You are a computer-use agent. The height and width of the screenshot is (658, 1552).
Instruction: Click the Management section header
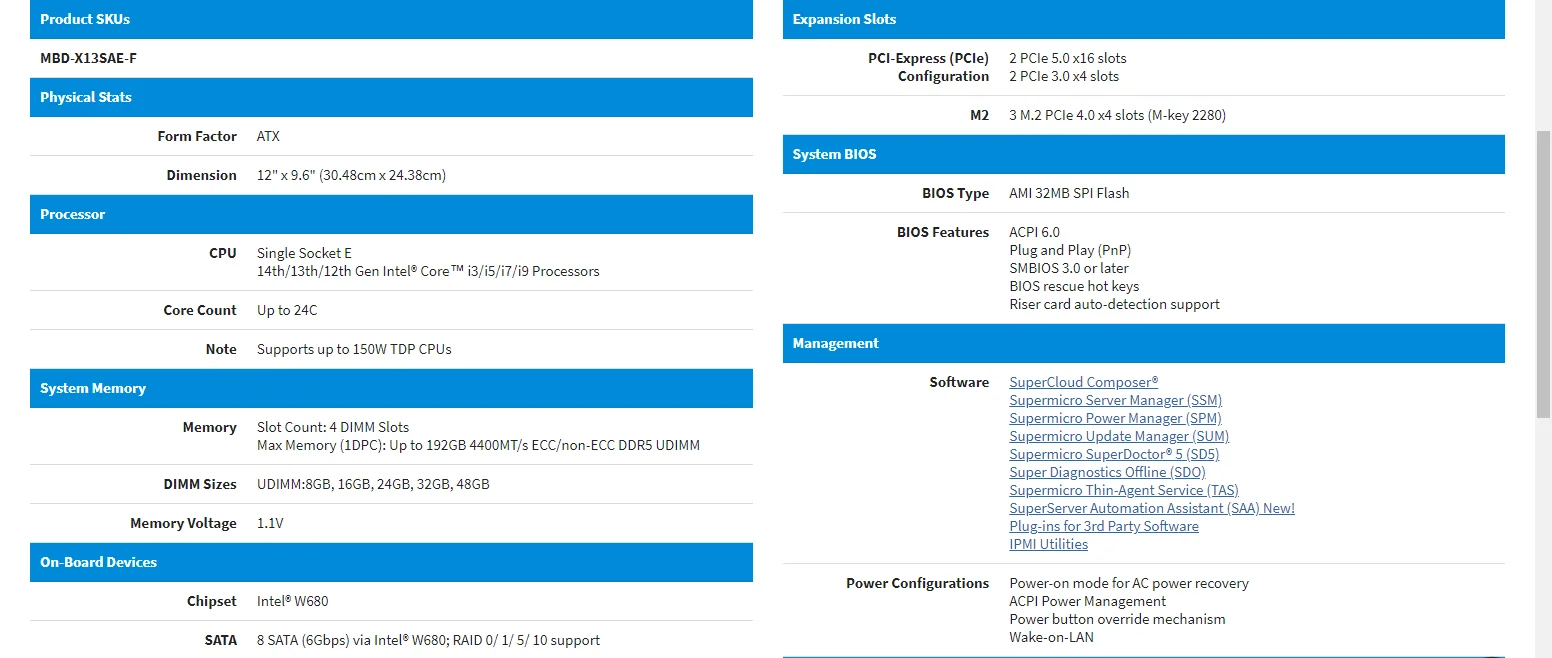tap(1143, 343)
